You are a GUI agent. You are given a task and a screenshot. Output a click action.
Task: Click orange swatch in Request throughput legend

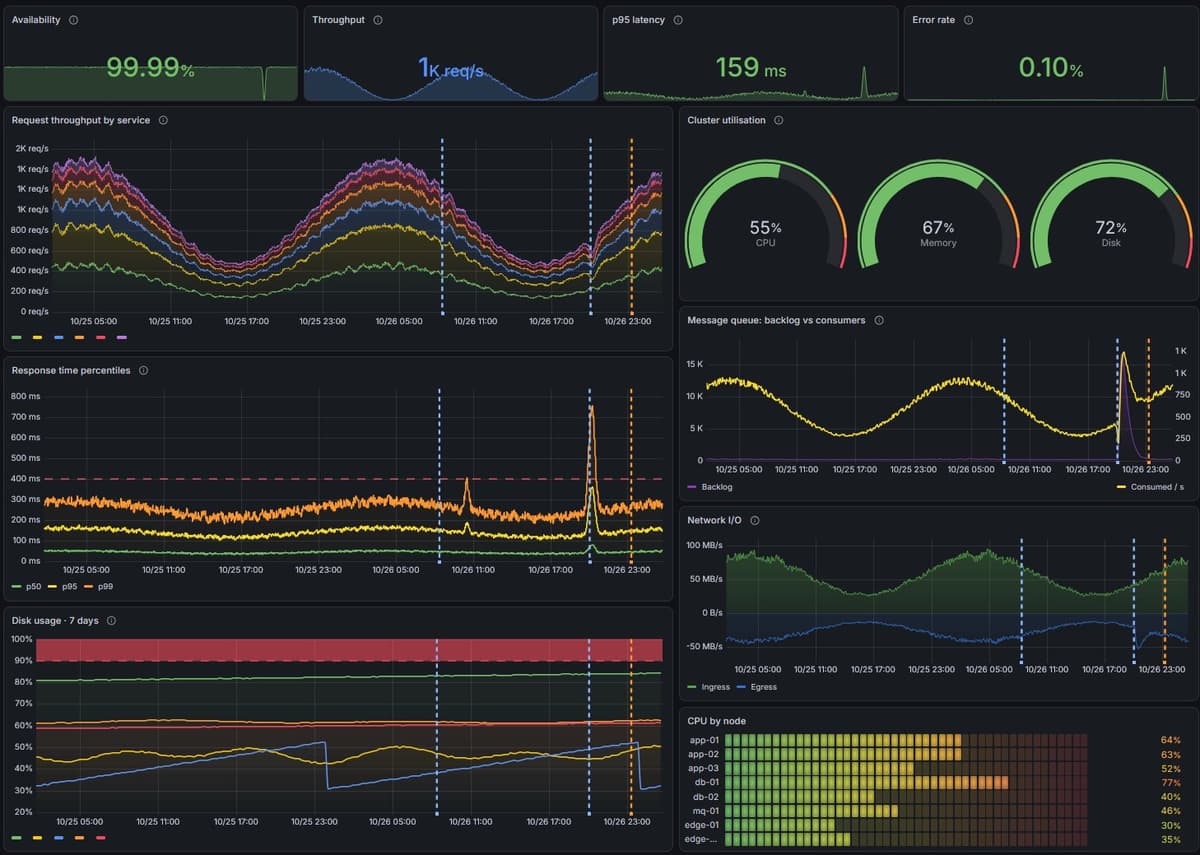click(79, 337)
